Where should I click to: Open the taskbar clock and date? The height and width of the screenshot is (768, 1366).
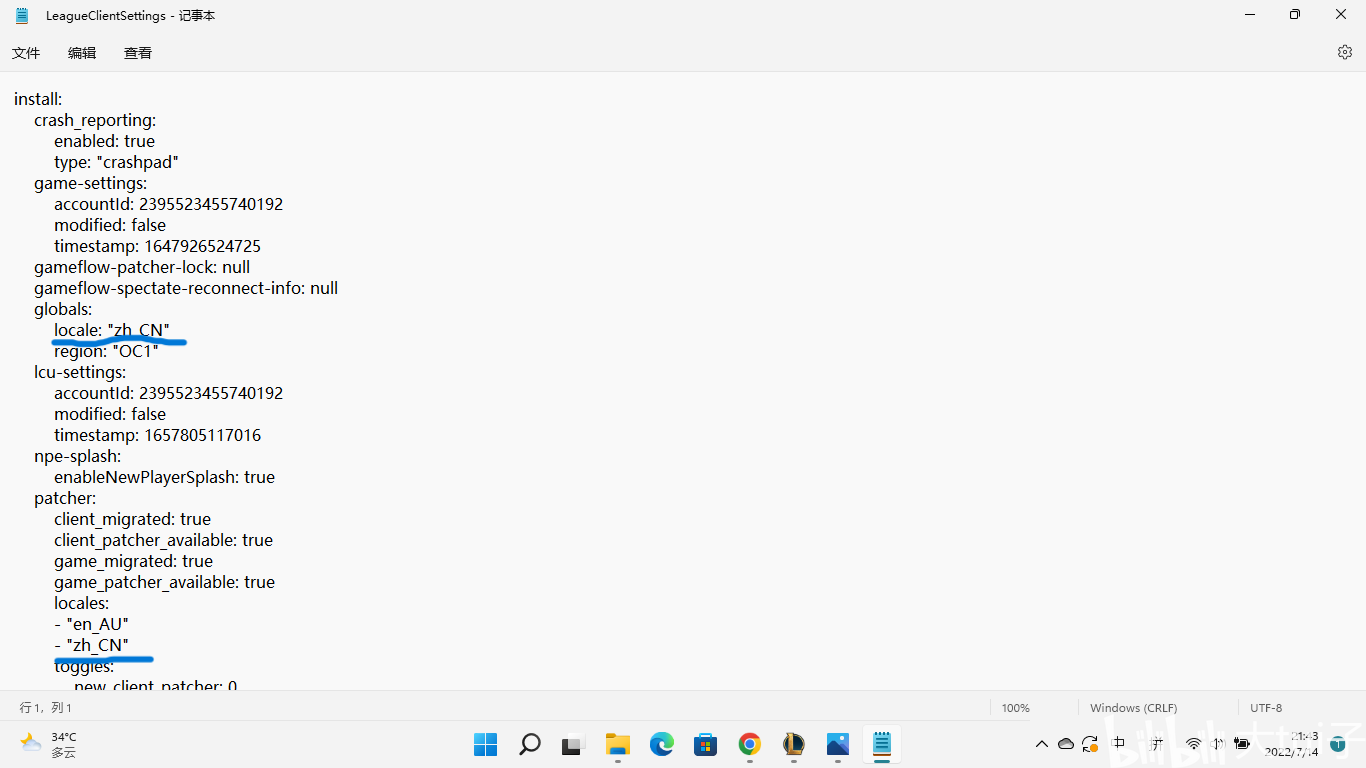[1291, 744]
